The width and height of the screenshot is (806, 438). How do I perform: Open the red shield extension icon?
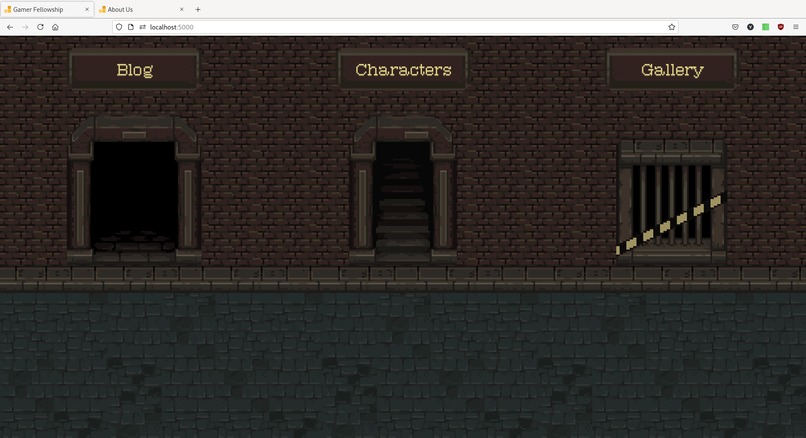780,27
